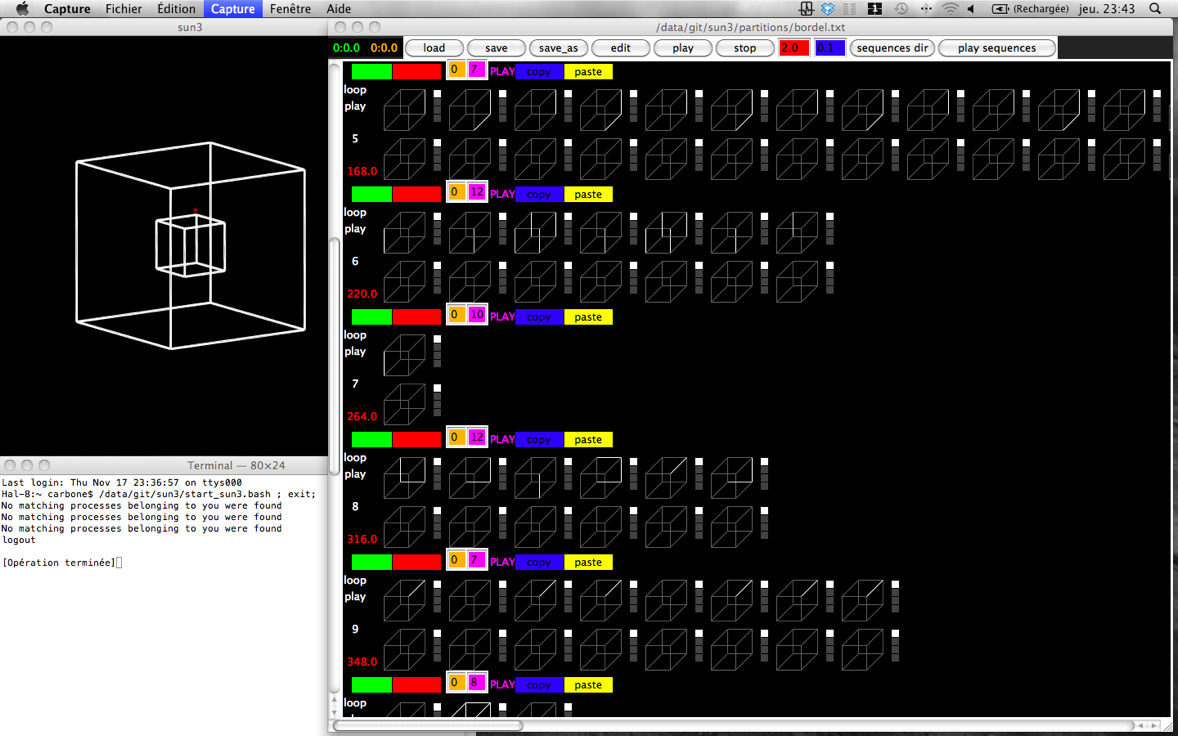This screenshot has width=1178, height=736.
Task: Click the partition window horizontal scrollbar thumb
Action: (430, 725)
